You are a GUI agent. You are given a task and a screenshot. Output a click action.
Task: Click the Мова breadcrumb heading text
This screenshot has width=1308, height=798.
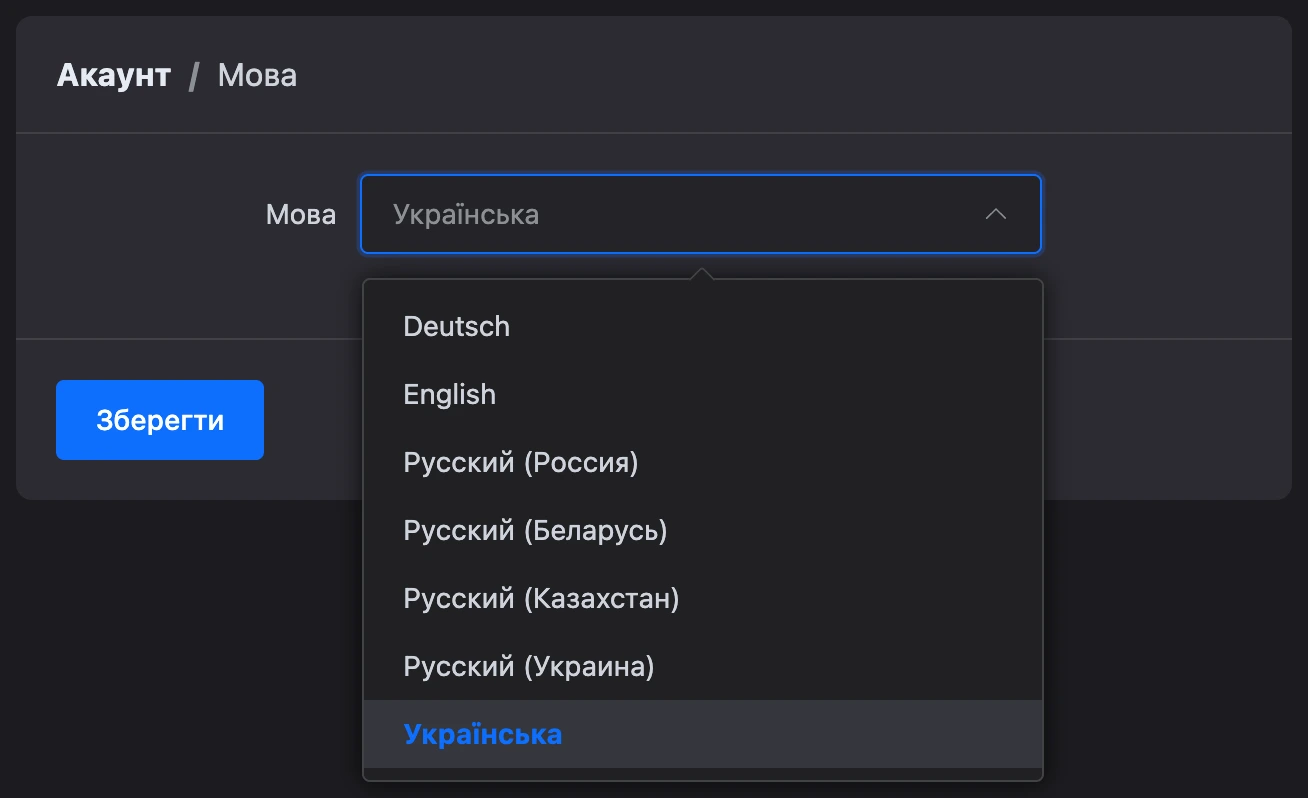tap(257, 75)
